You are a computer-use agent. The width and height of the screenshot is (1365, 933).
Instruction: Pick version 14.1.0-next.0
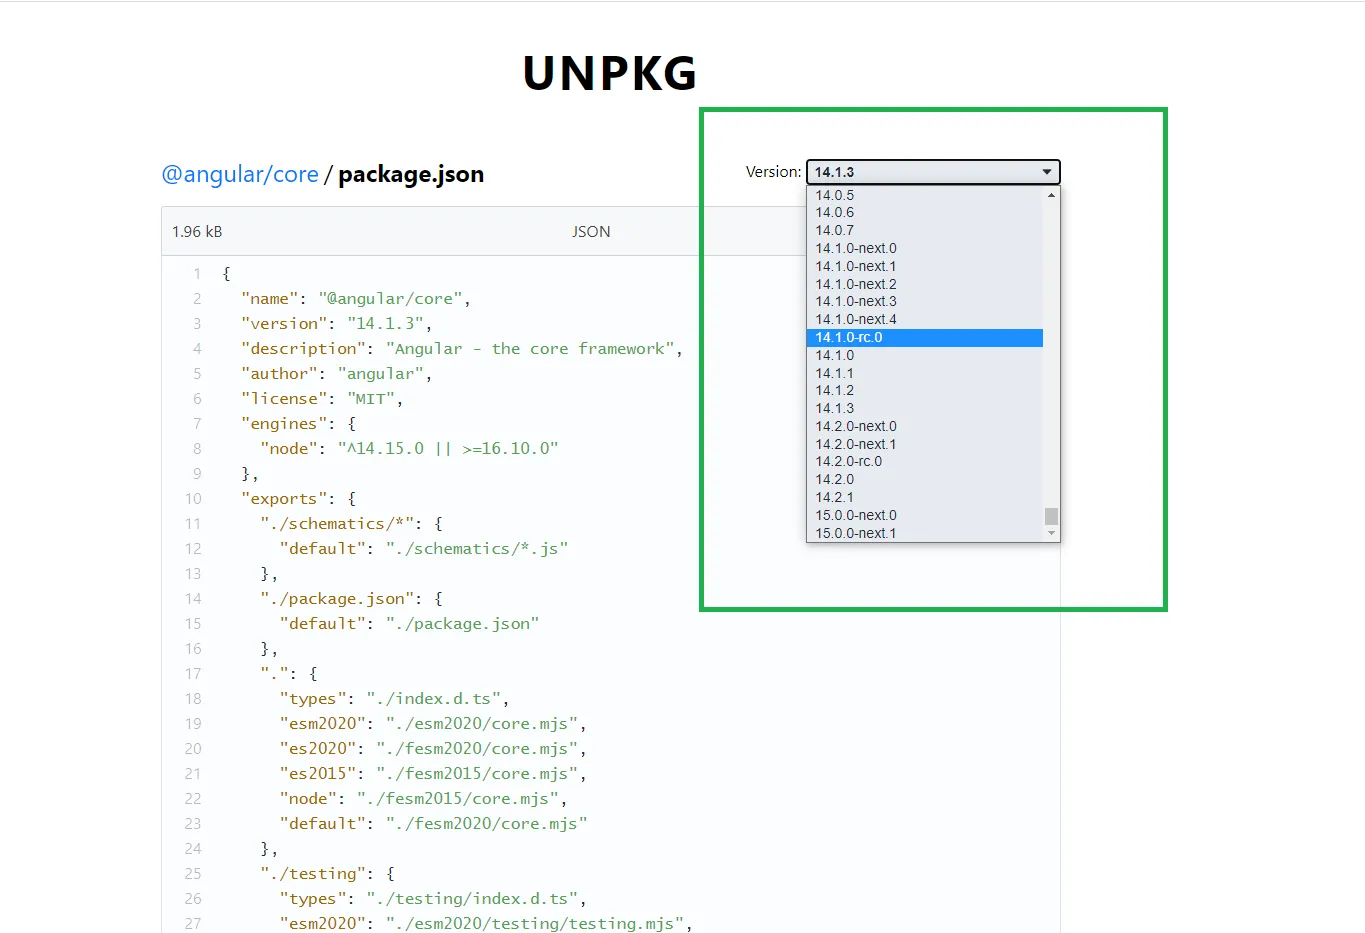(925, 248)
